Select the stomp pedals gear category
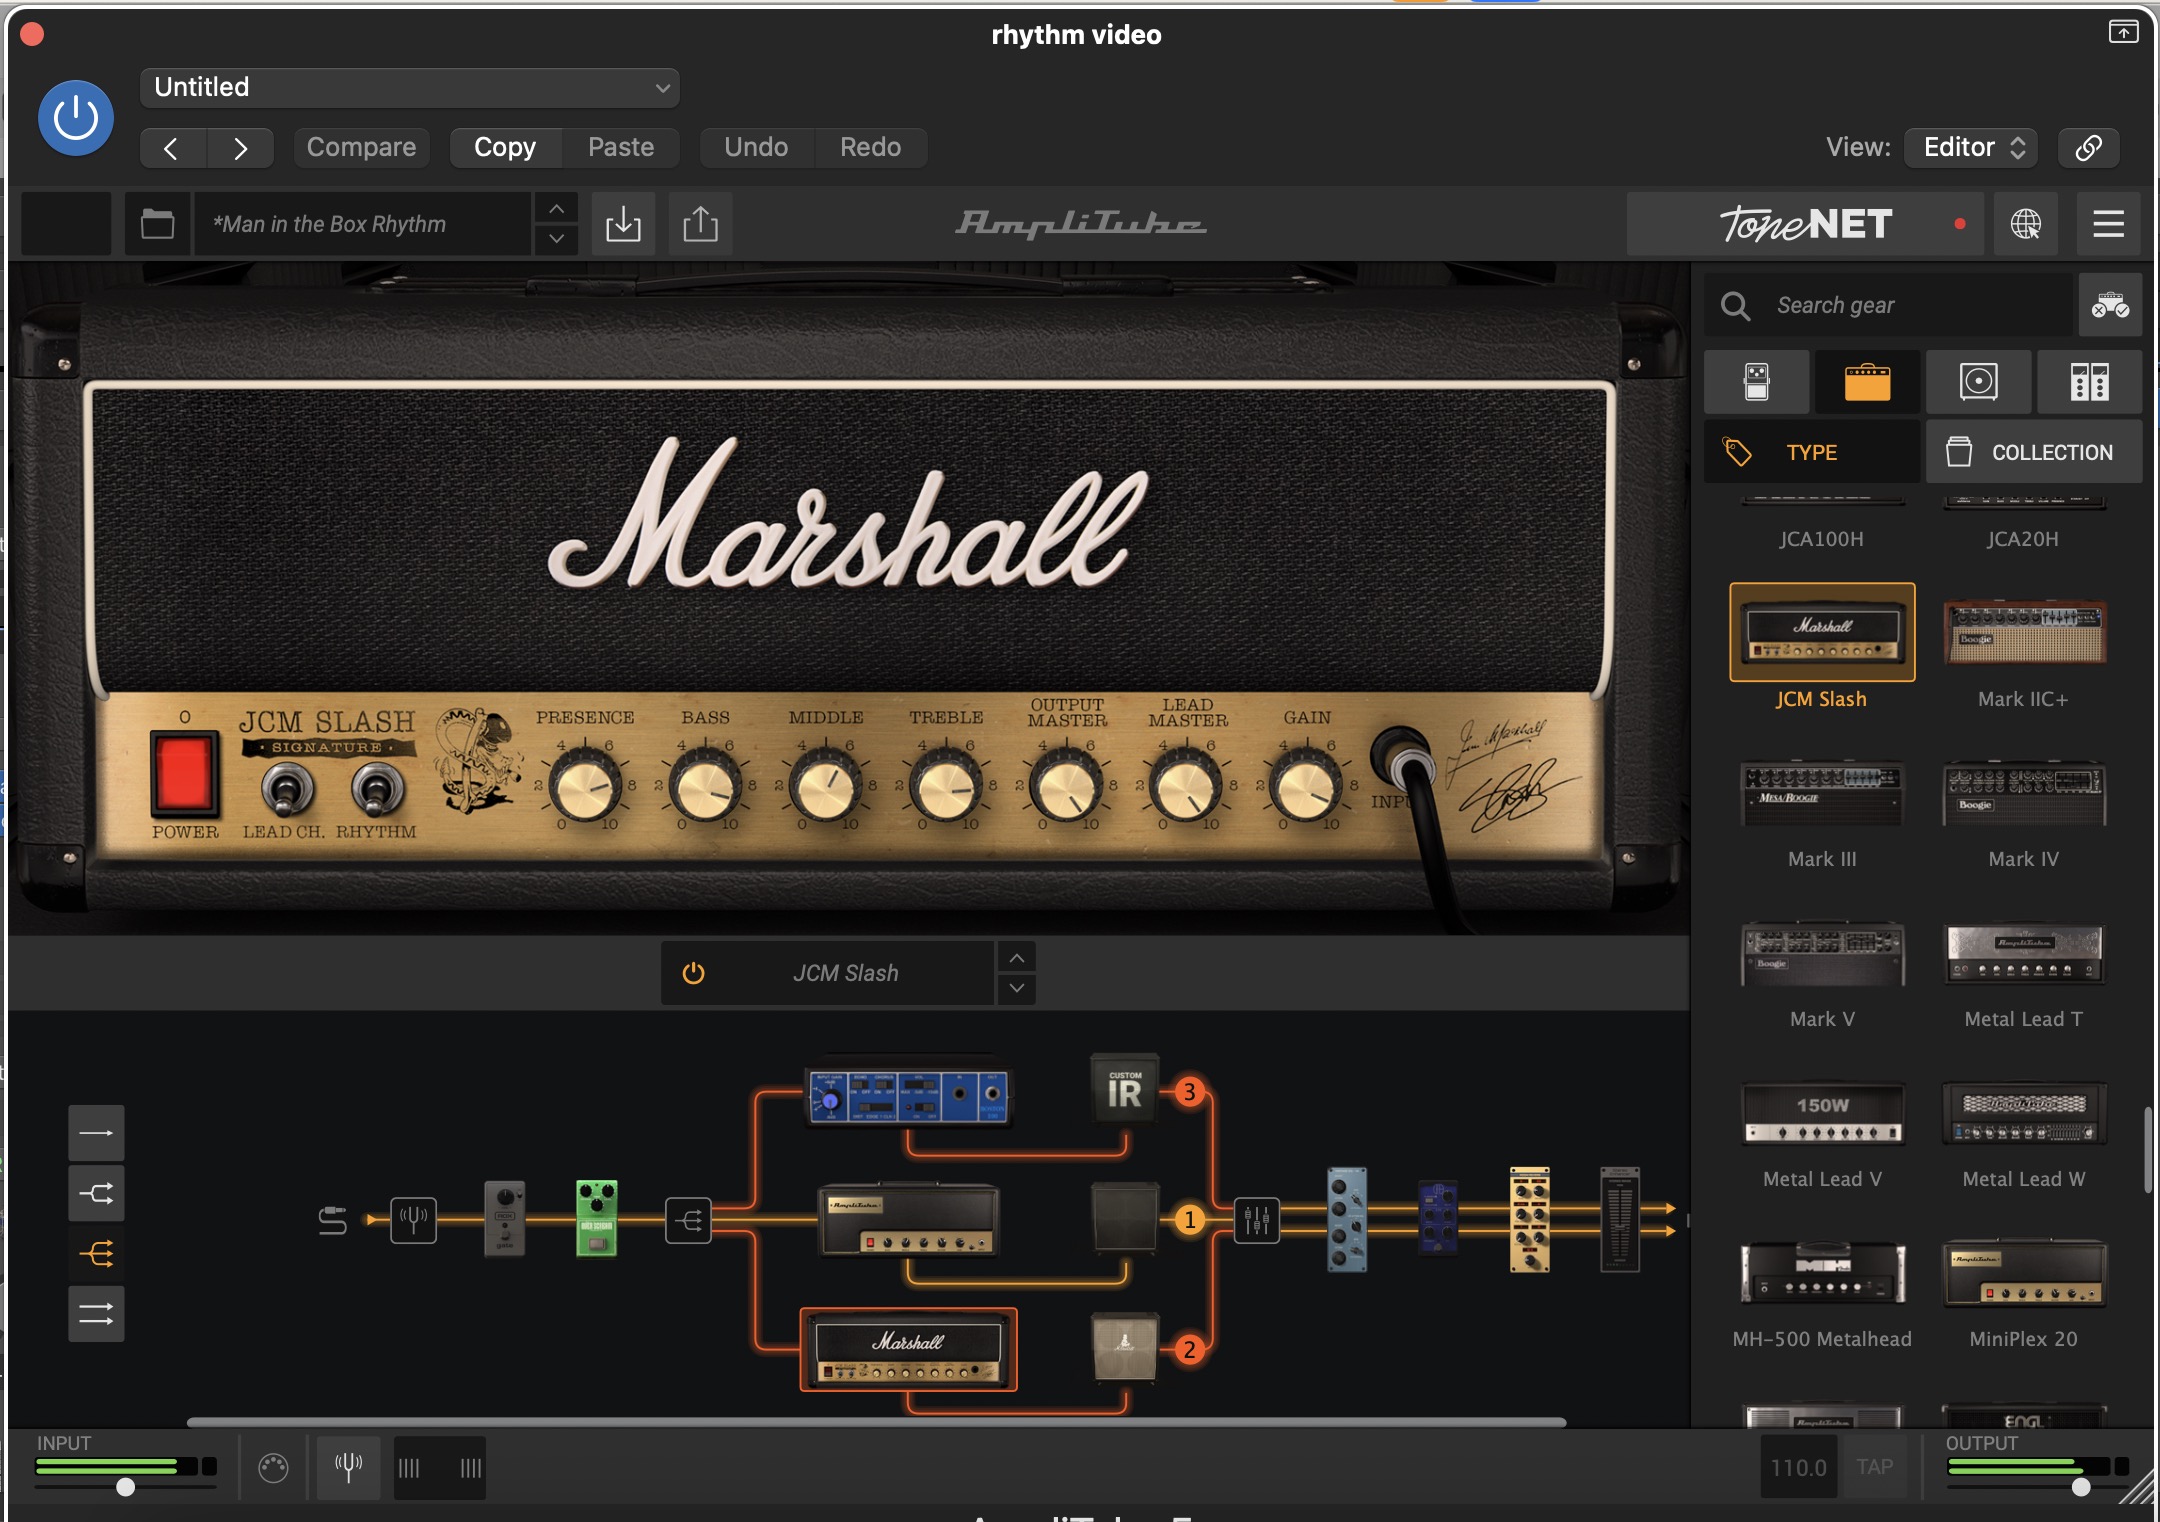Screen dimensions: 2160x1522 1756,382
